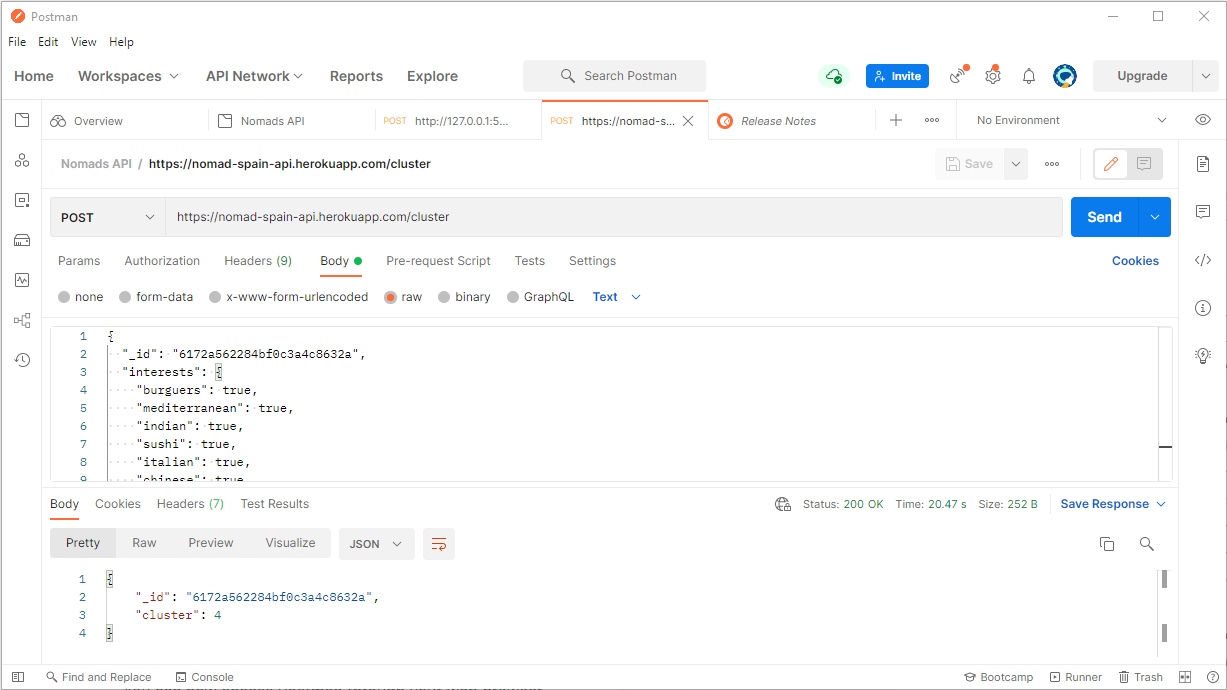Click the Invite button

[897, 76]
